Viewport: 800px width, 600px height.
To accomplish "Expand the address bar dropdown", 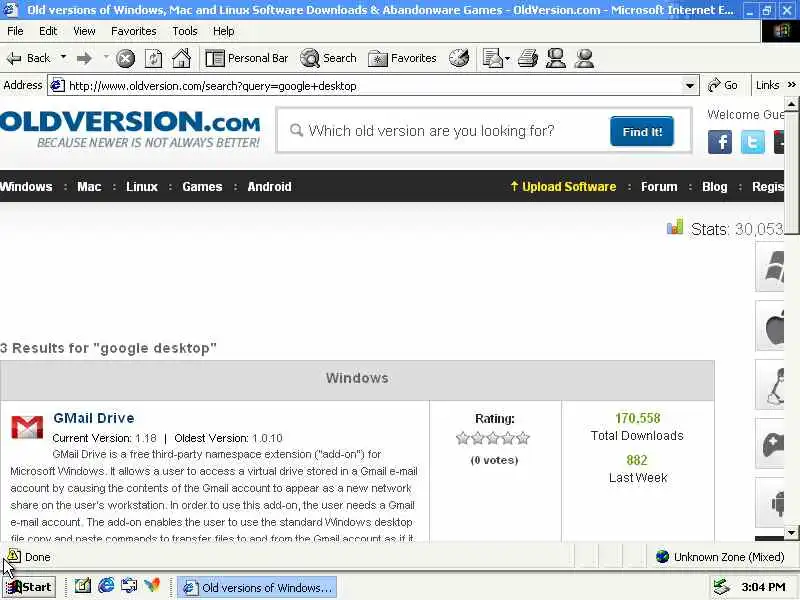I will pos(690,86).
